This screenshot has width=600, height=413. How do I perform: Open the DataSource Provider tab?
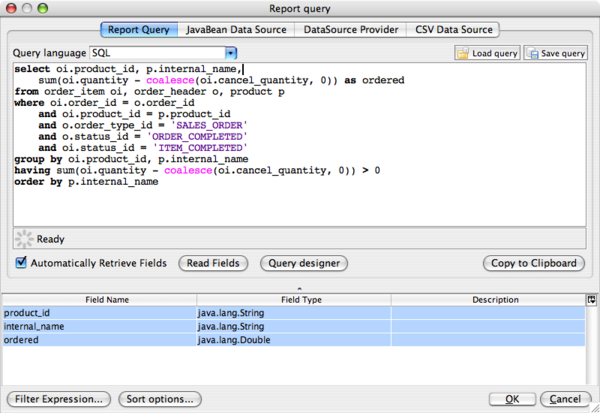click(x=351, y=30)
